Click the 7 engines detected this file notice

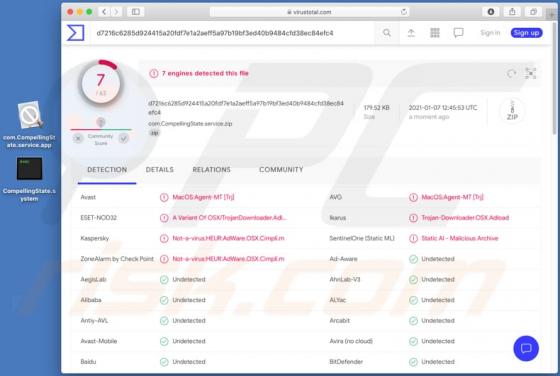pyautogui.click(x=205, y=73)
